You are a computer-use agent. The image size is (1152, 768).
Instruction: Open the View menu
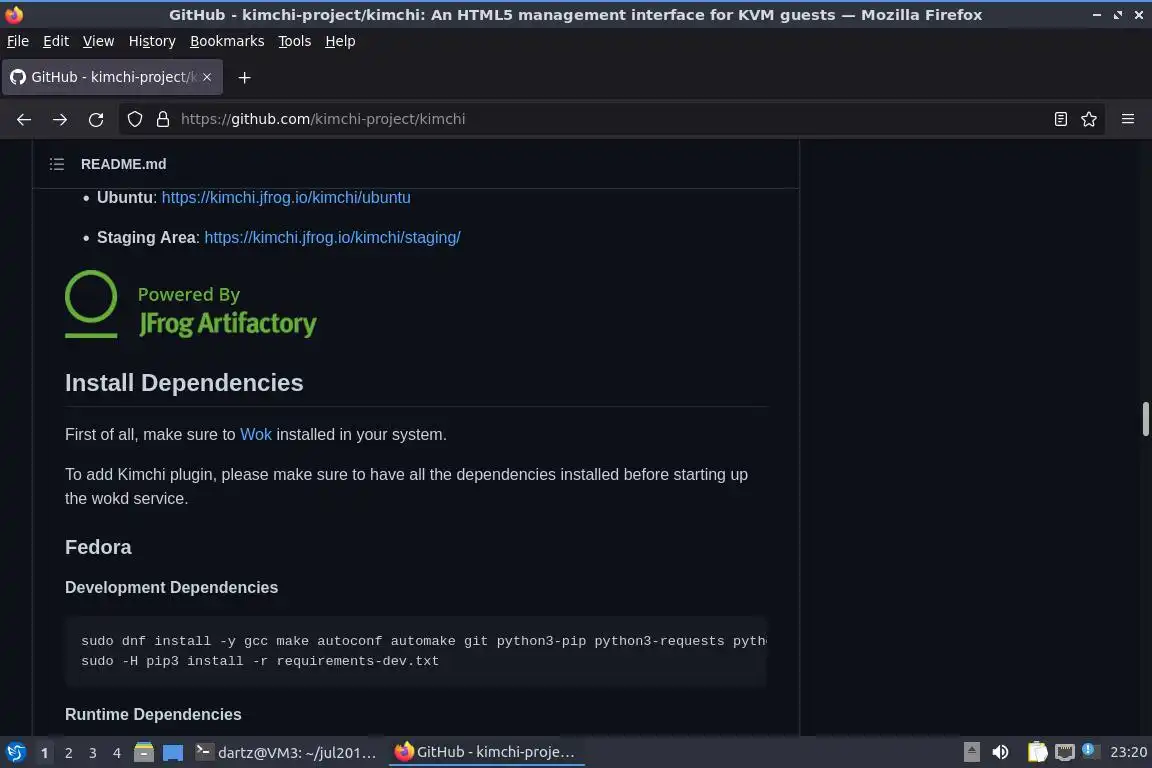(98, 41)
